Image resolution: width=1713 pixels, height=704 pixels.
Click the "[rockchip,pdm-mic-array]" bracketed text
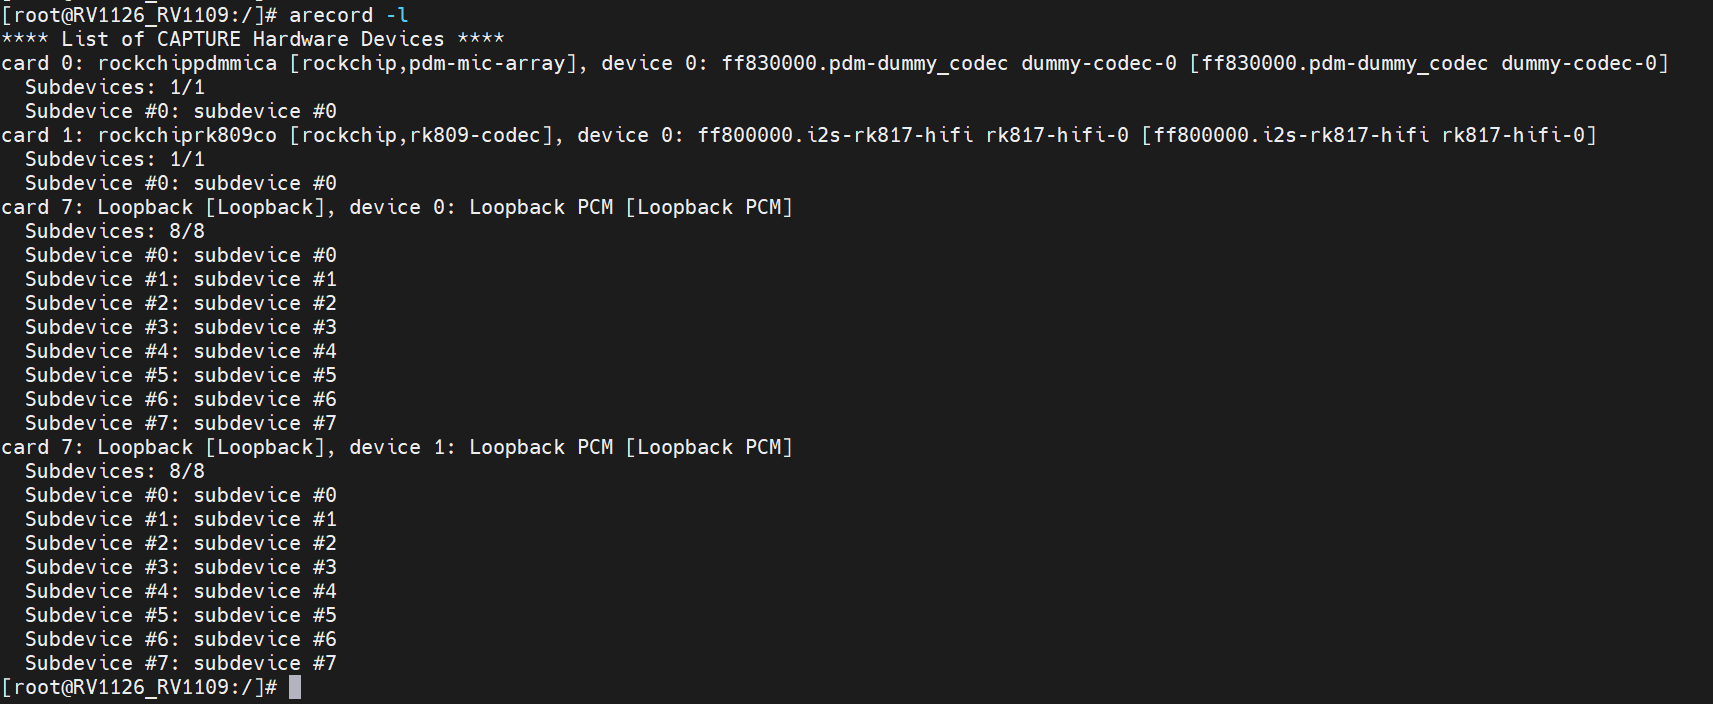coord(438,63)
